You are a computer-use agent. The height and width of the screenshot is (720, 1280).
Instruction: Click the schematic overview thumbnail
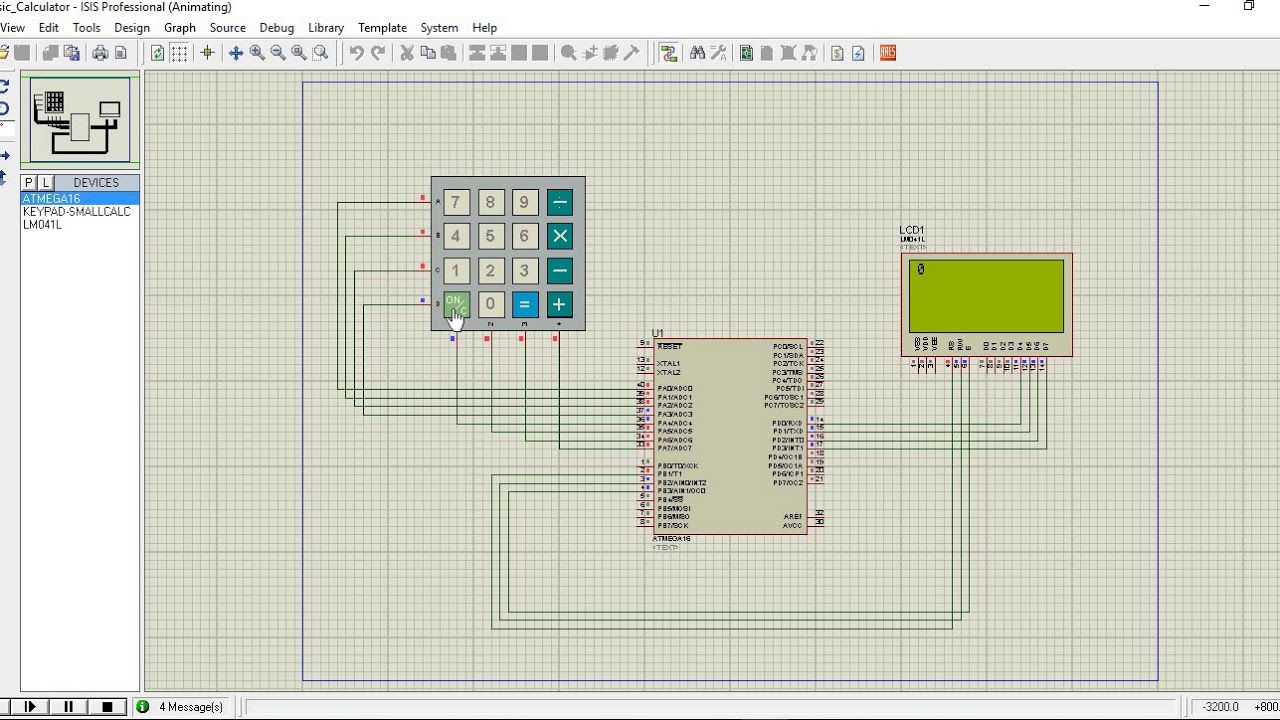click(x=80, y=120)
